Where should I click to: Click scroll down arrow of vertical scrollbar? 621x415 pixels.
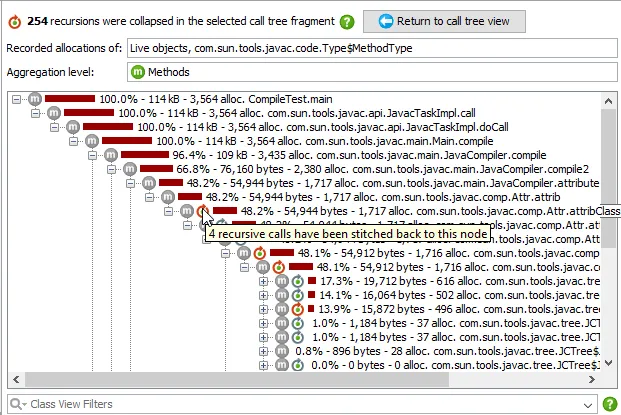click(609, 363)
